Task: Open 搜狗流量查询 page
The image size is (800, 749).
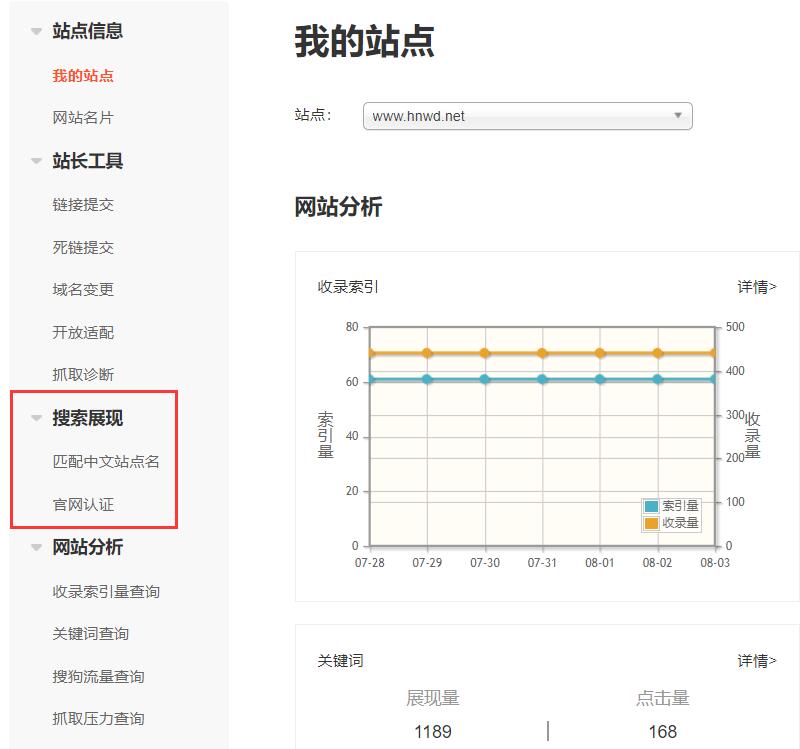Action: click(x=98, y=676)
